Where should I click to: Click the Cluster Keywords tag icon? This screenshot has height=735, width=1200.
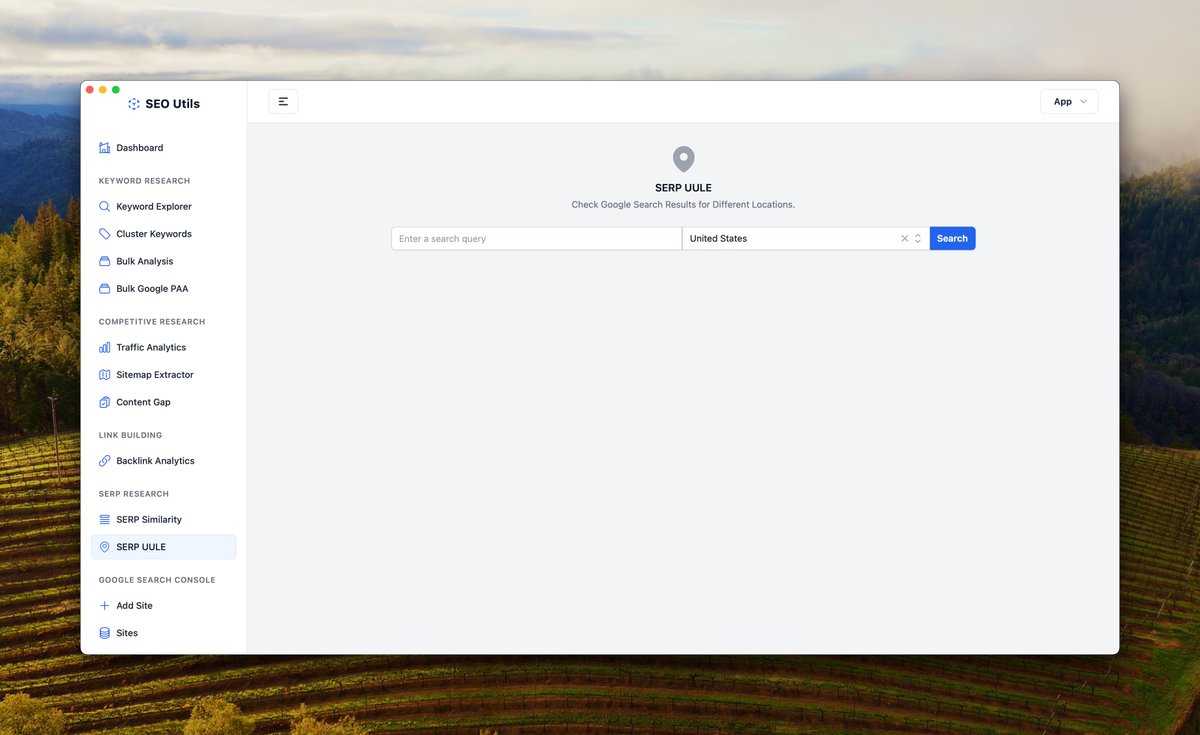tap(105, 234)
